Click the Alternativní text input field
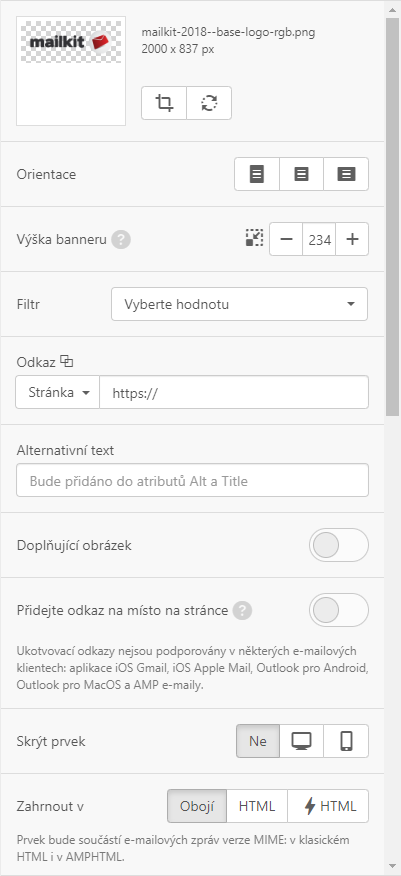Screen dimensions: 401x876 click(192, 480)
